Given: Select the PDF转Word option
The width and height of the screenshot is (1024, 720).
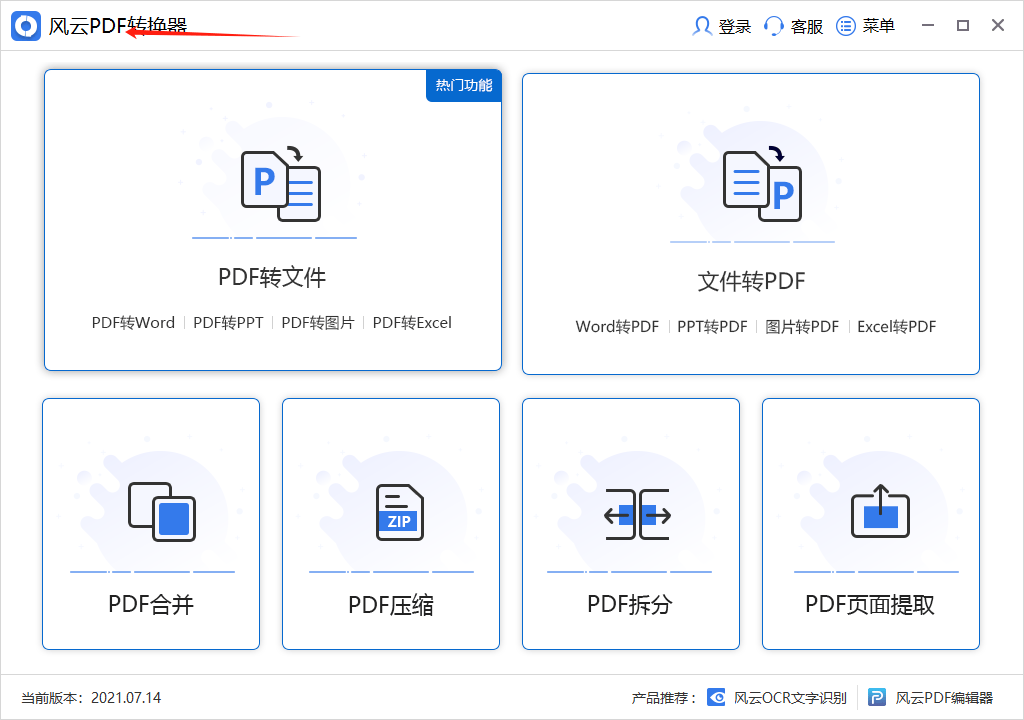Looking at the screenshot, I should tap(133, 322).
